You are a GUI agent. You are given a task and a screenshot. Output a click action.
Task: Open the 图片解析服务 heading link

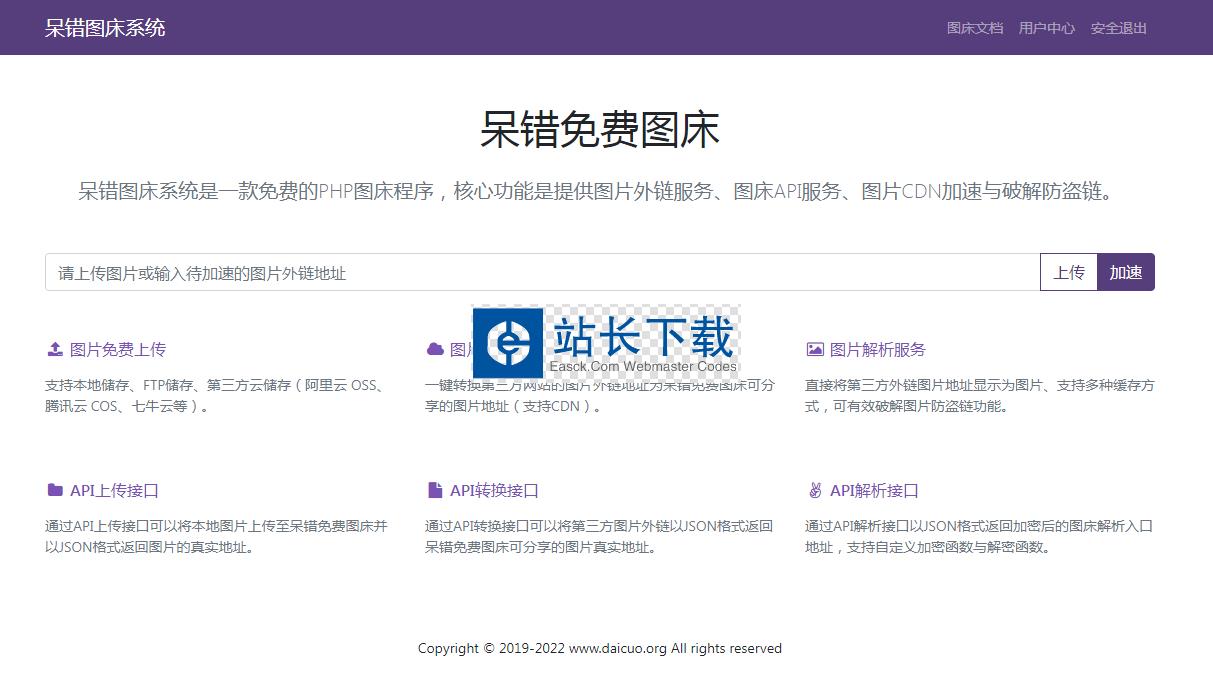tap(878, 349)
